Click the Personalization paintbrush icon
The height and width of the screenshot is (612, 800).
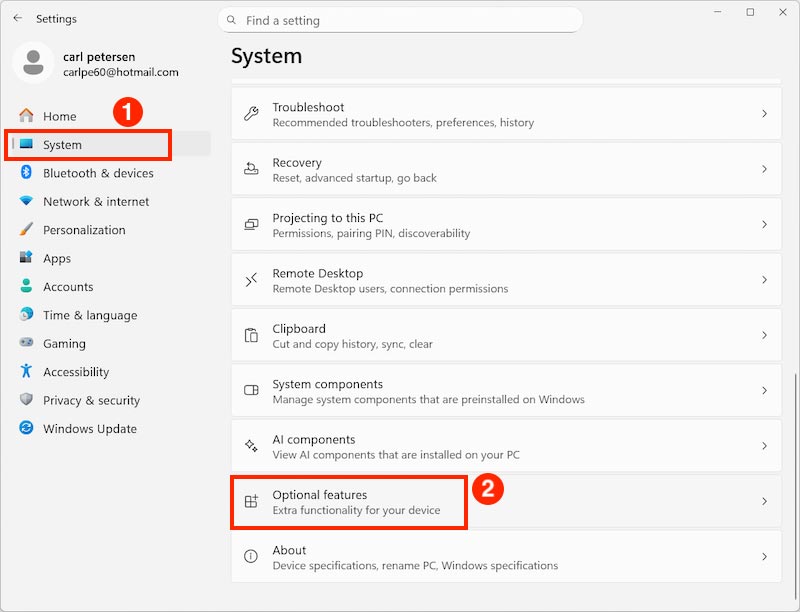[x=26, y=230]
